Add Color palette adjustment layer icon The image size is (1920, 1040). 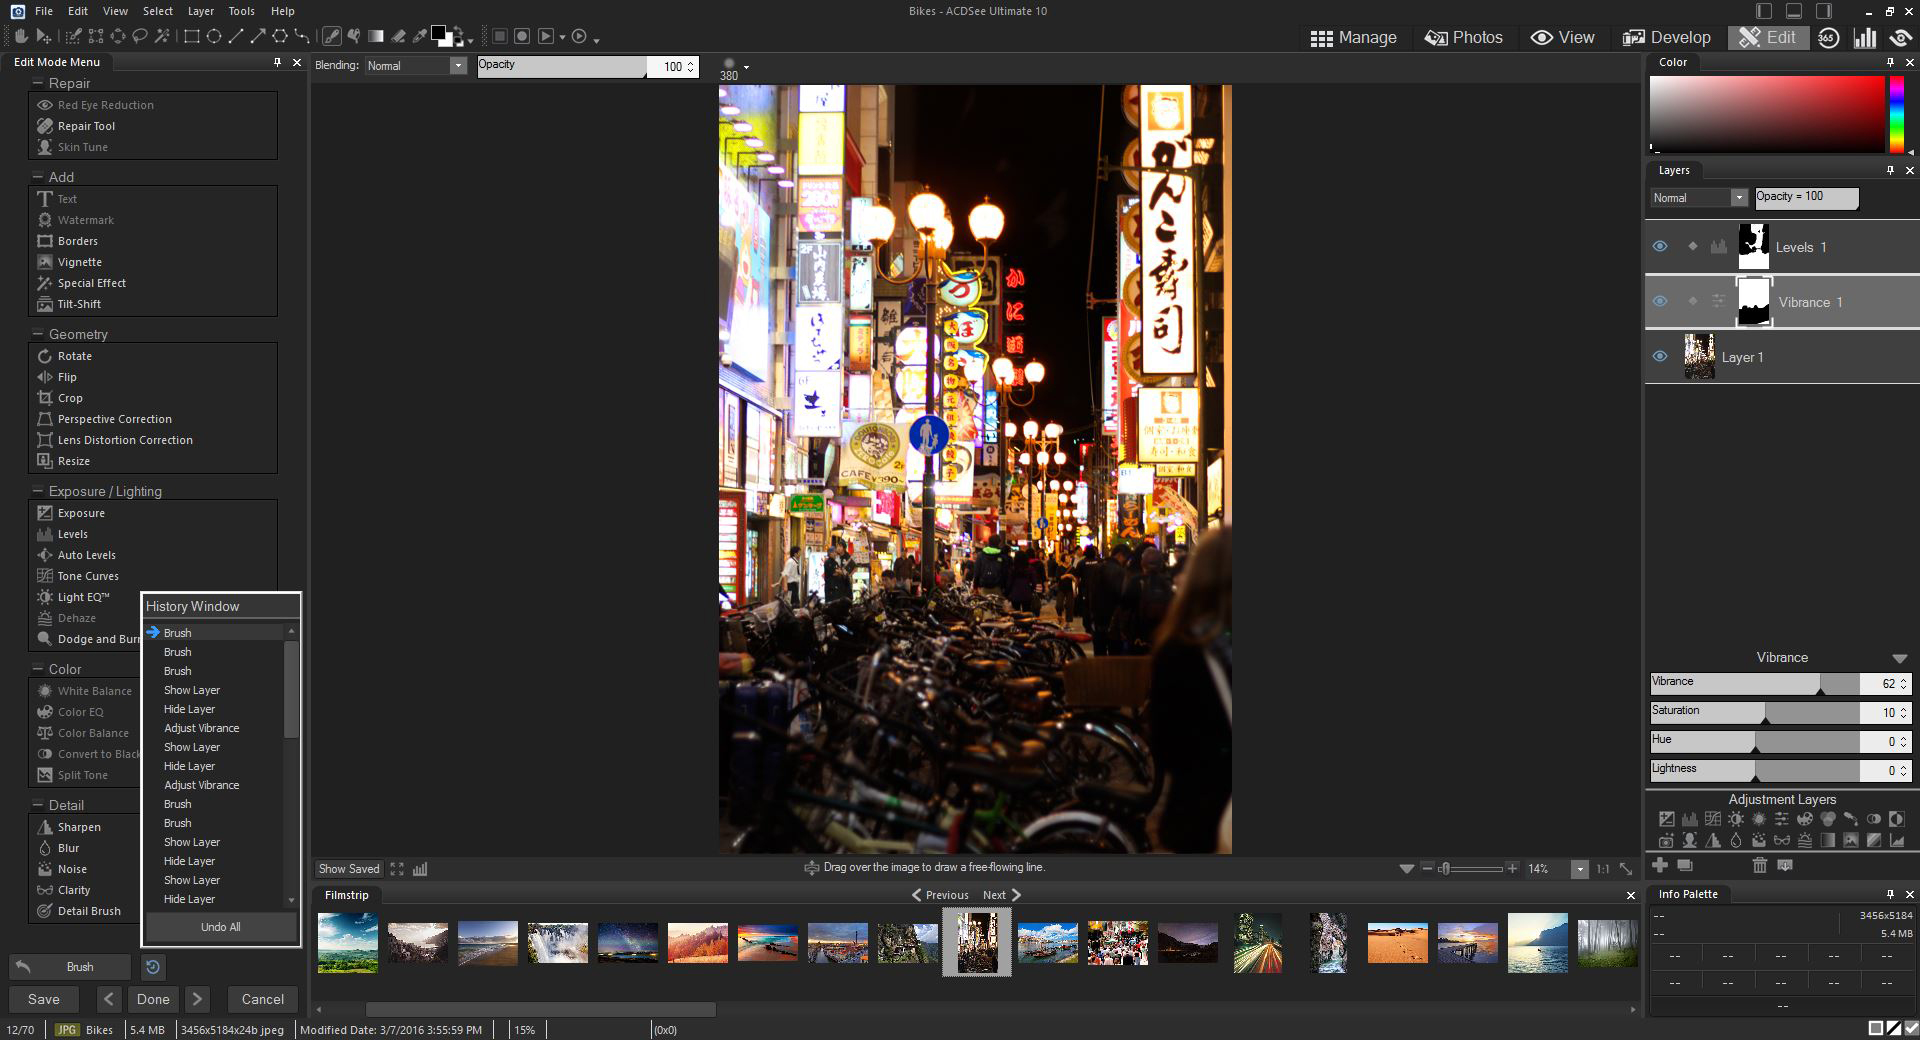coord(1804,819)
